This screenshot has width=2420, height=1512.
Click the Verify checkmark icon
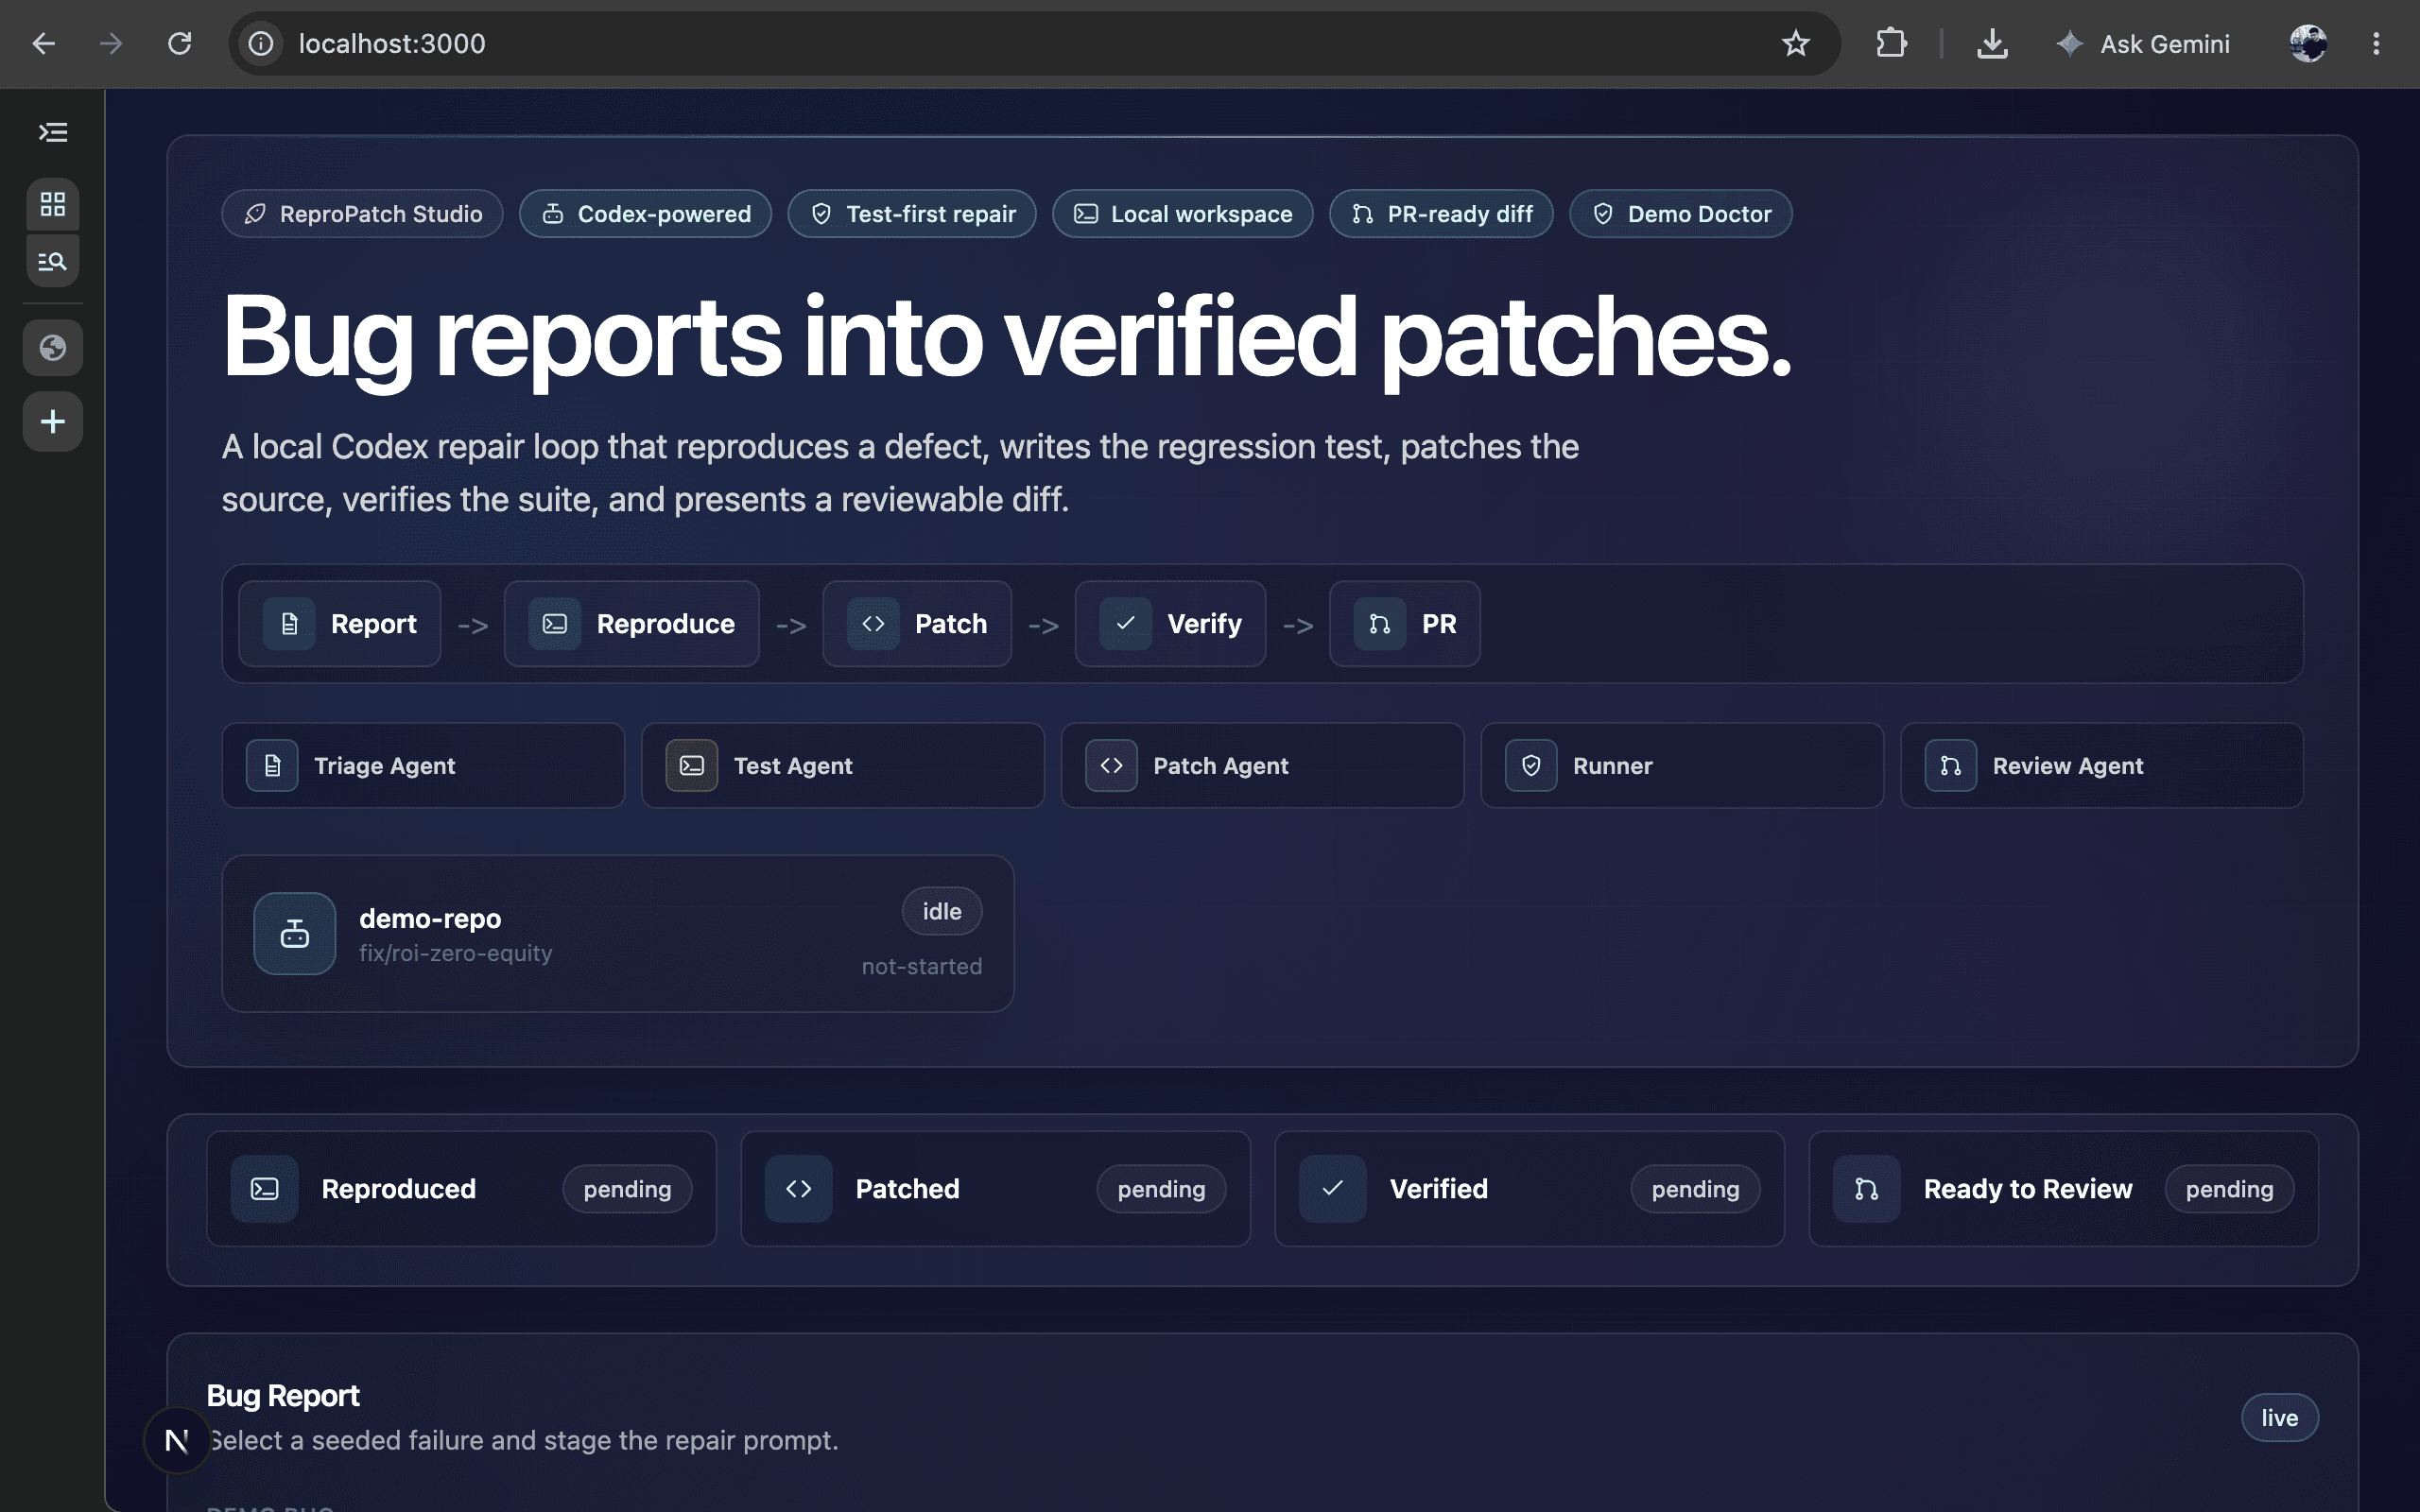click(x=1126, y=624)
